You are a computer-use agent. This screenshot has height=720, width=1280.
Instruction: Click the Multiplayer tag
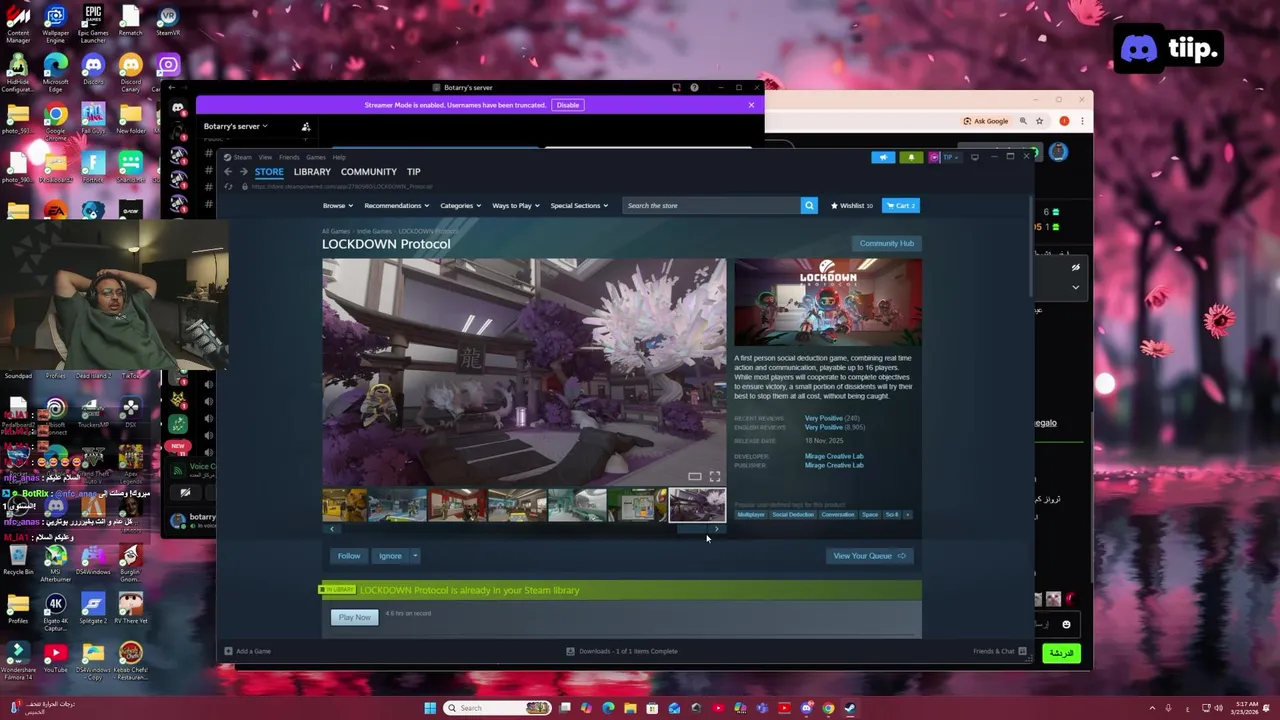[751, 514]
